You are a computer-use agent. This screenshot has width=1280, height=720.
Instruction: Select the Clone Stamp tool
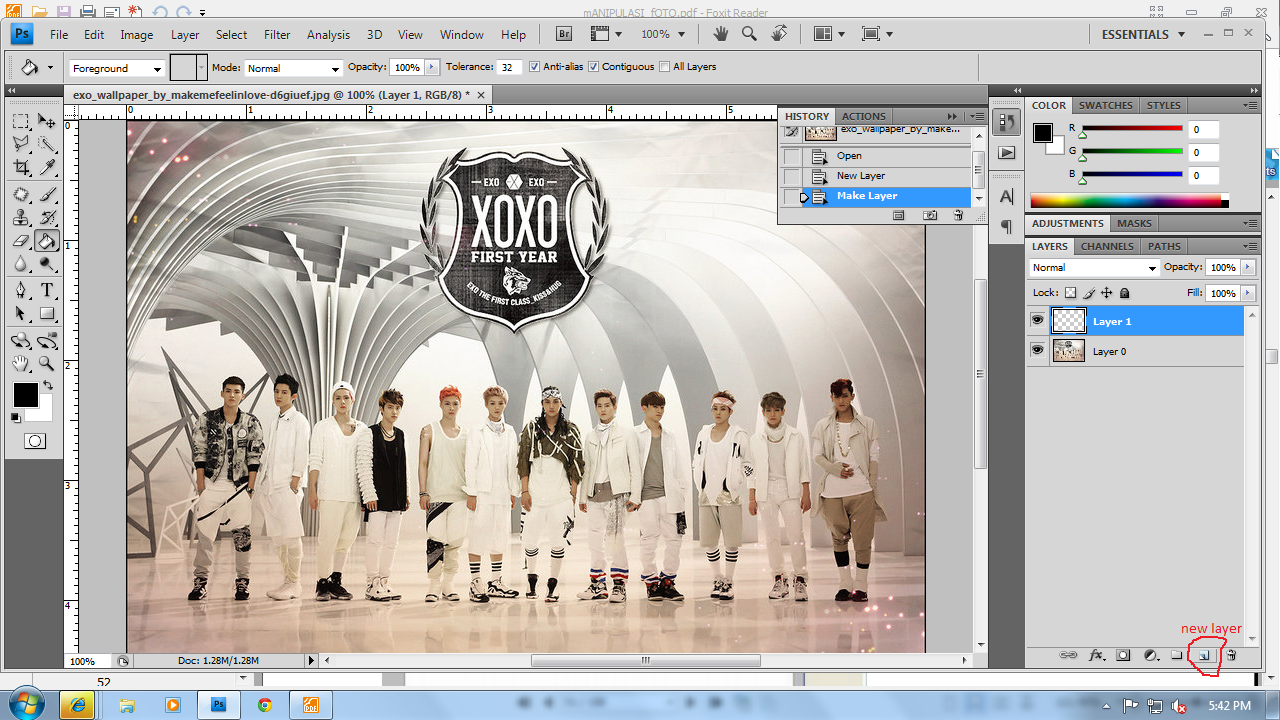click(x=20, y=217)
